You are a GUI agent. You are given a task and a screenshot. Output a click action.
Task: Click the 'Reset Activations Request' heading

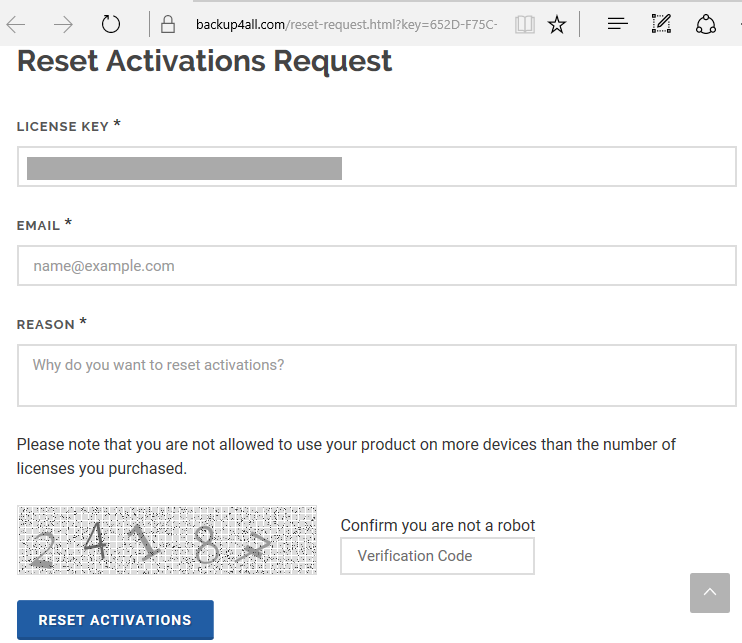point(204,61)
